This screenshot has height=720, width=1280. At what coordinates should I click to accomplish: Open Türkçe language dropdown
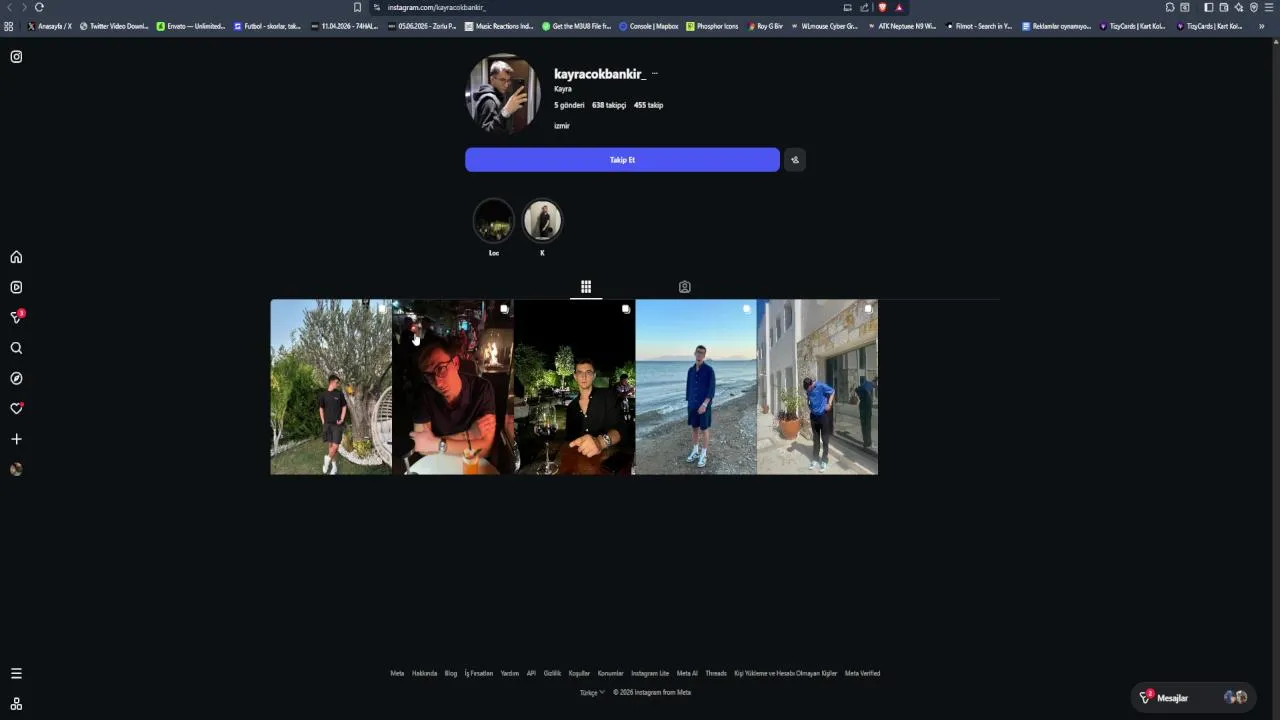[592, 692]
